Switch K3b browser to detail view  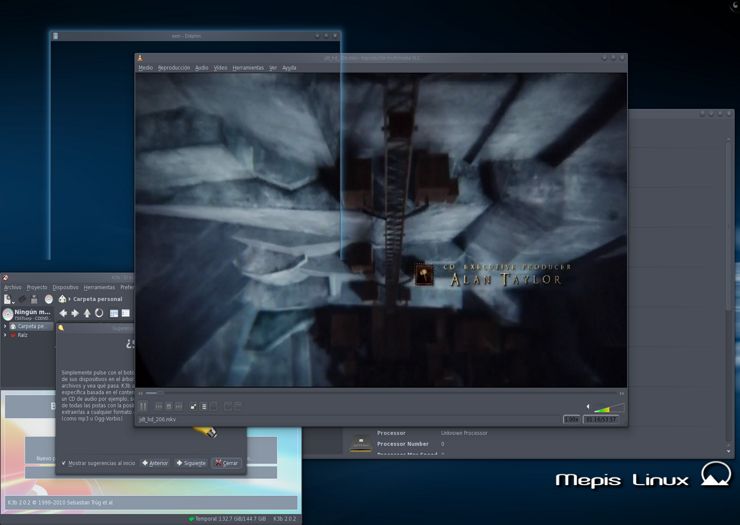coord(126,313)
